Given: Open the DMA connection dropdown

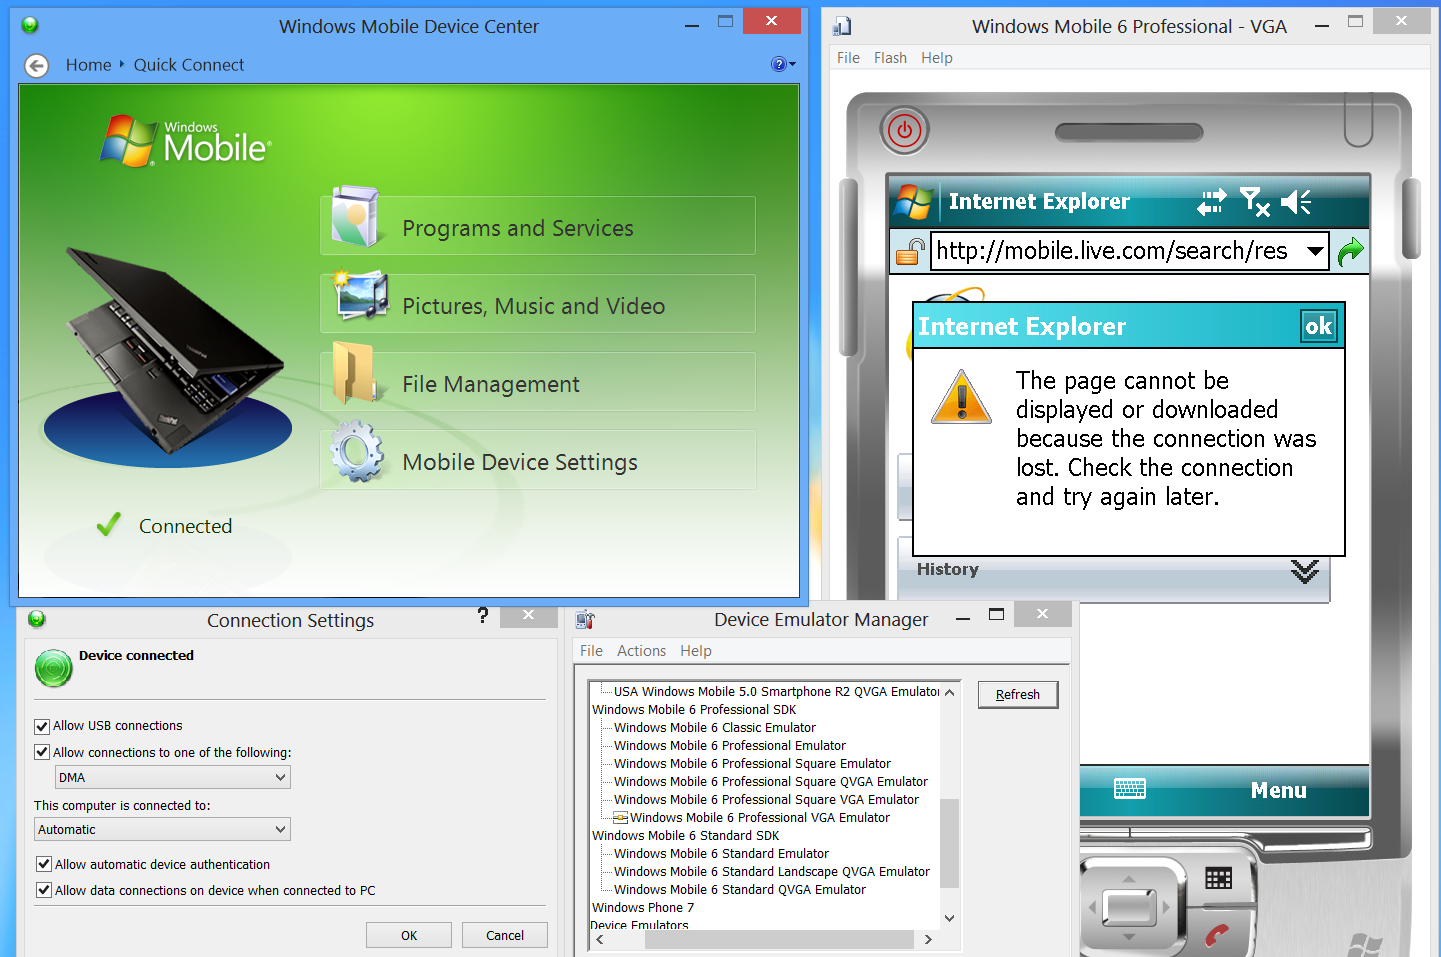Looking at the screenshot, I should 173,777.
